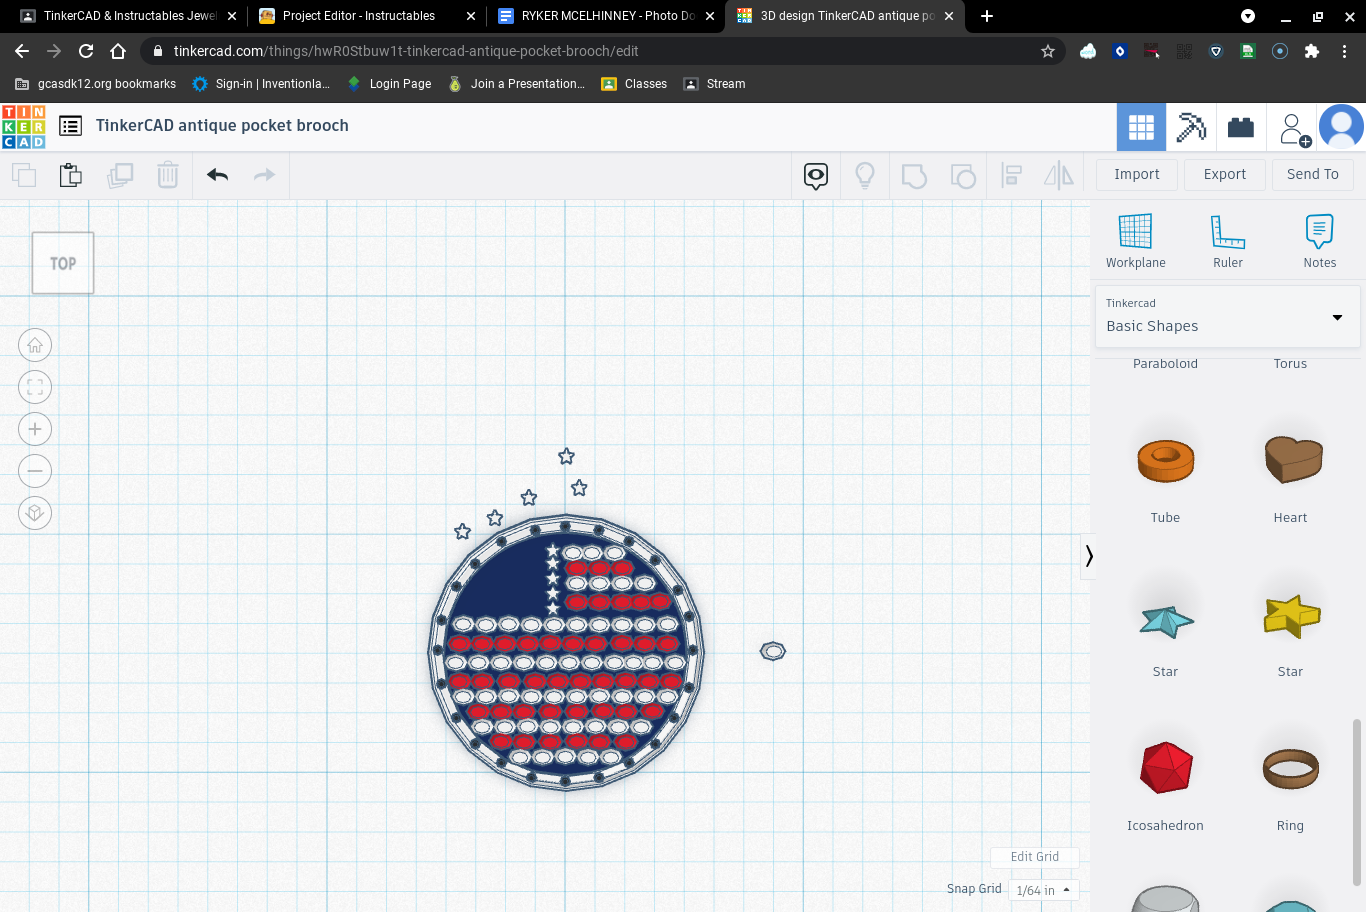
Task: Select the Ruler tool
Action: [x=1228, y=241]
